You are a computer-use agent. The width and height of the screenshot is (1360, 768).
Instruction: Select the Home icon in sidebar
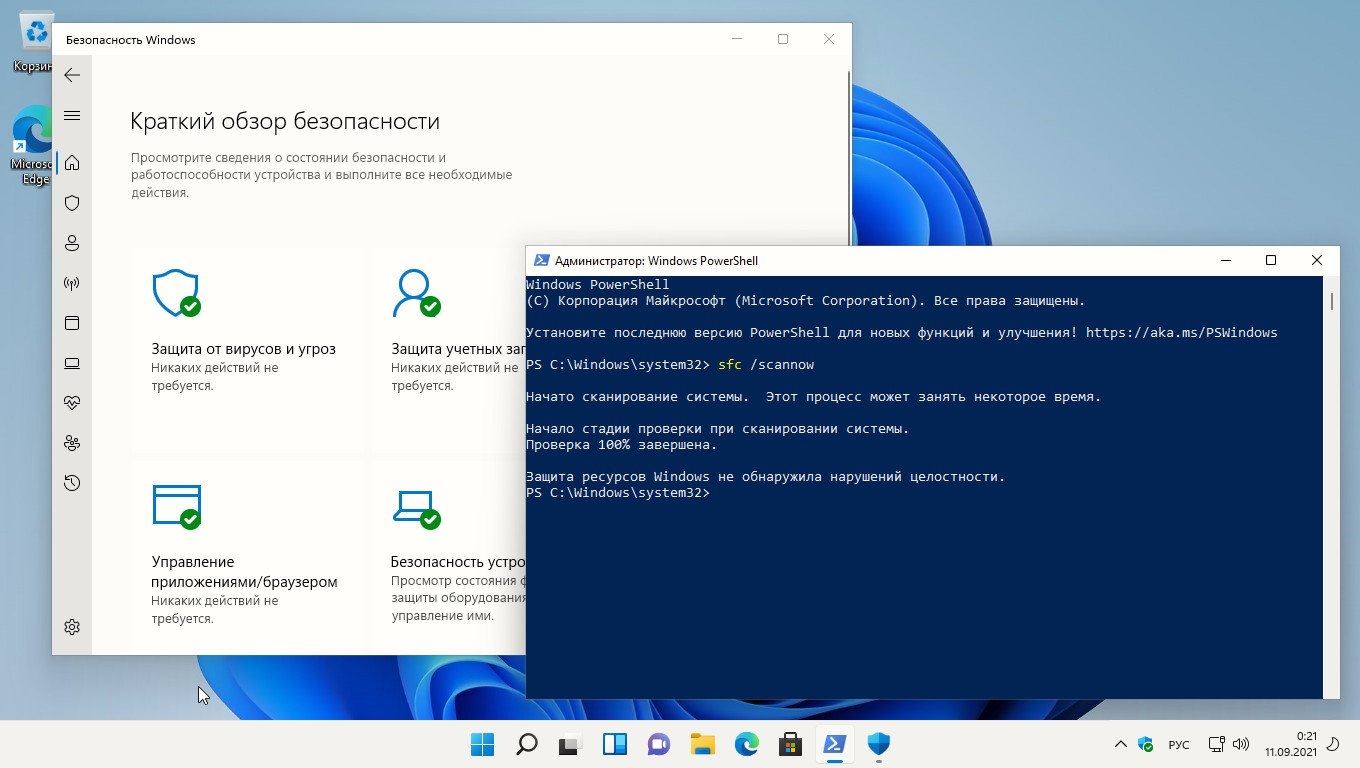click(72, 163)
